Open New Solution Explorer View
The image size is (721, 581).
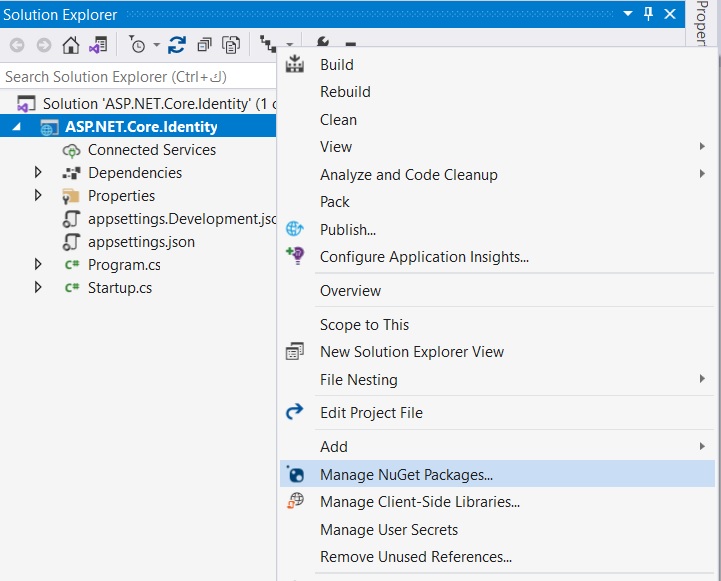(x=497, y=352)
